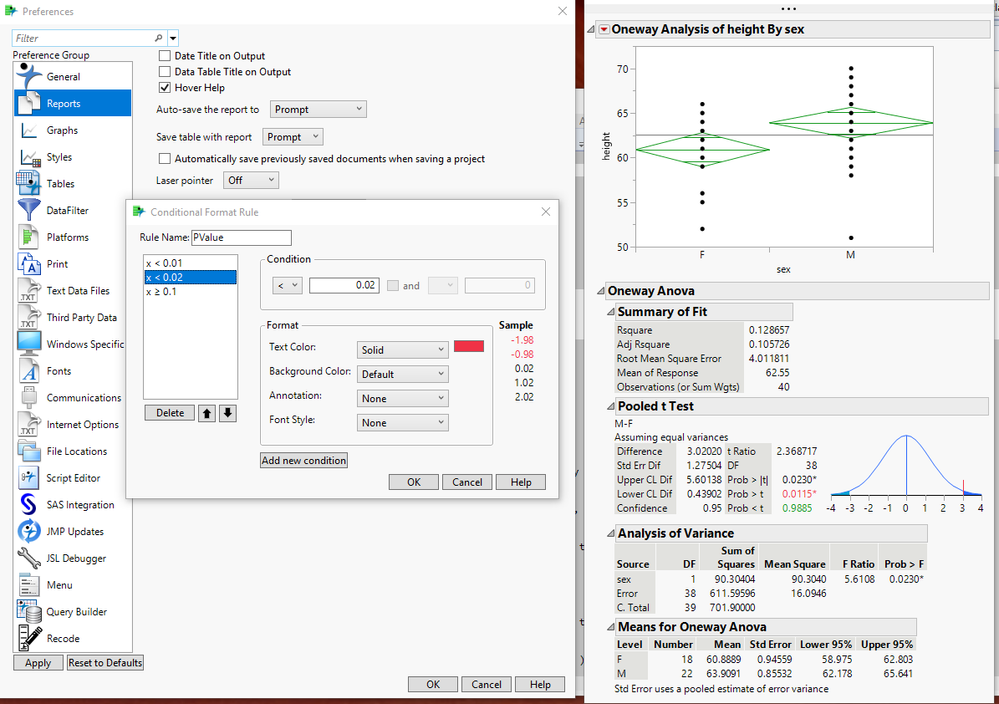Toggle automatically save previously saved documents
Image resolution: width=999 pixels, height=704 pixels.
point(165,159)
